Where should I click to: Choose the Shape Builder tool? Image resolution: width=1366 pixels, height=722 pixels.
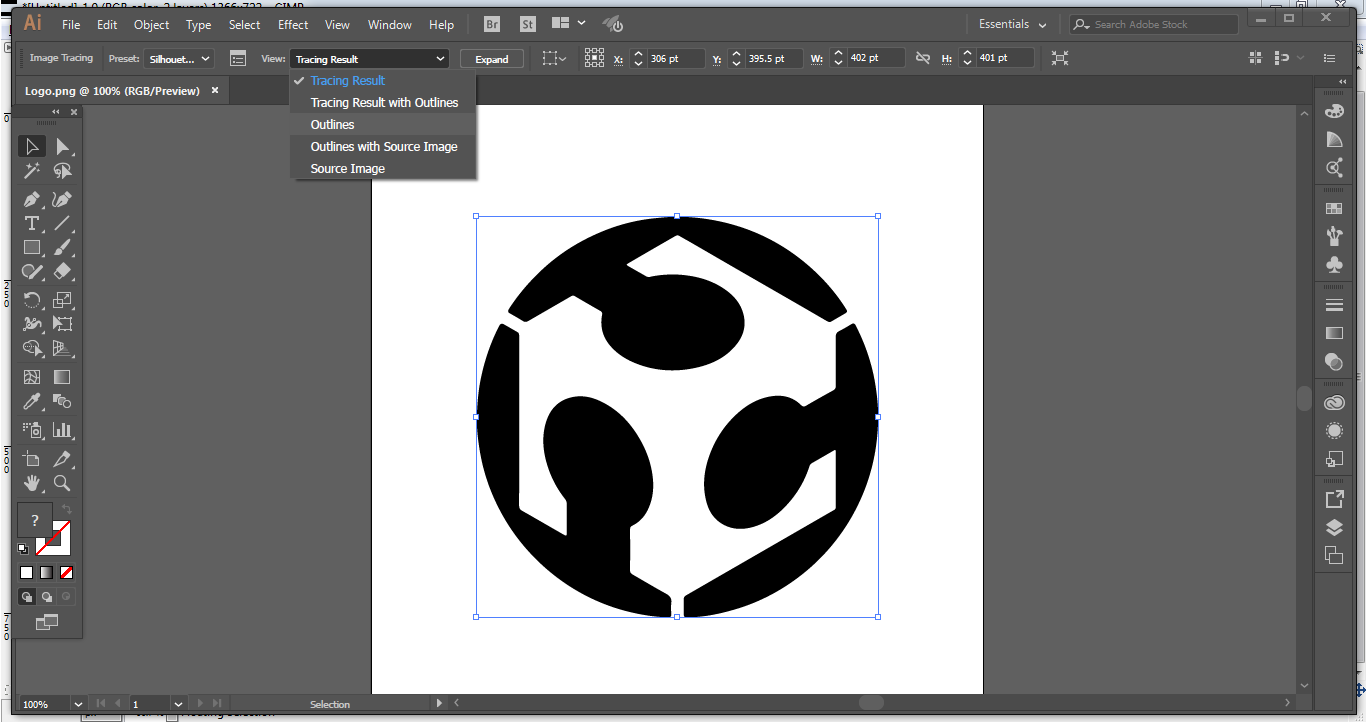point(32,349)
